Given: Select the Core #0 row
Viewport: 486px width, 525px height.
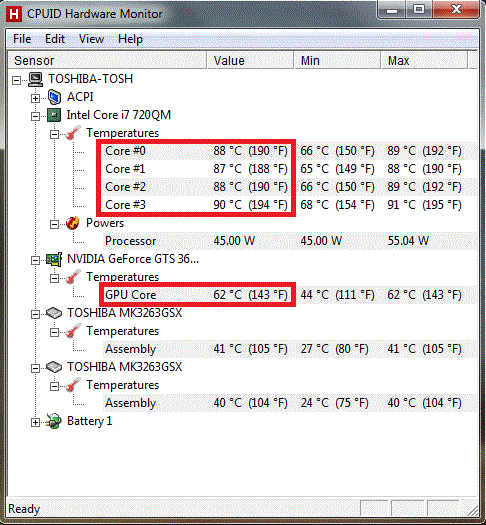Looking at the screenshot, I should click(290, 151).
